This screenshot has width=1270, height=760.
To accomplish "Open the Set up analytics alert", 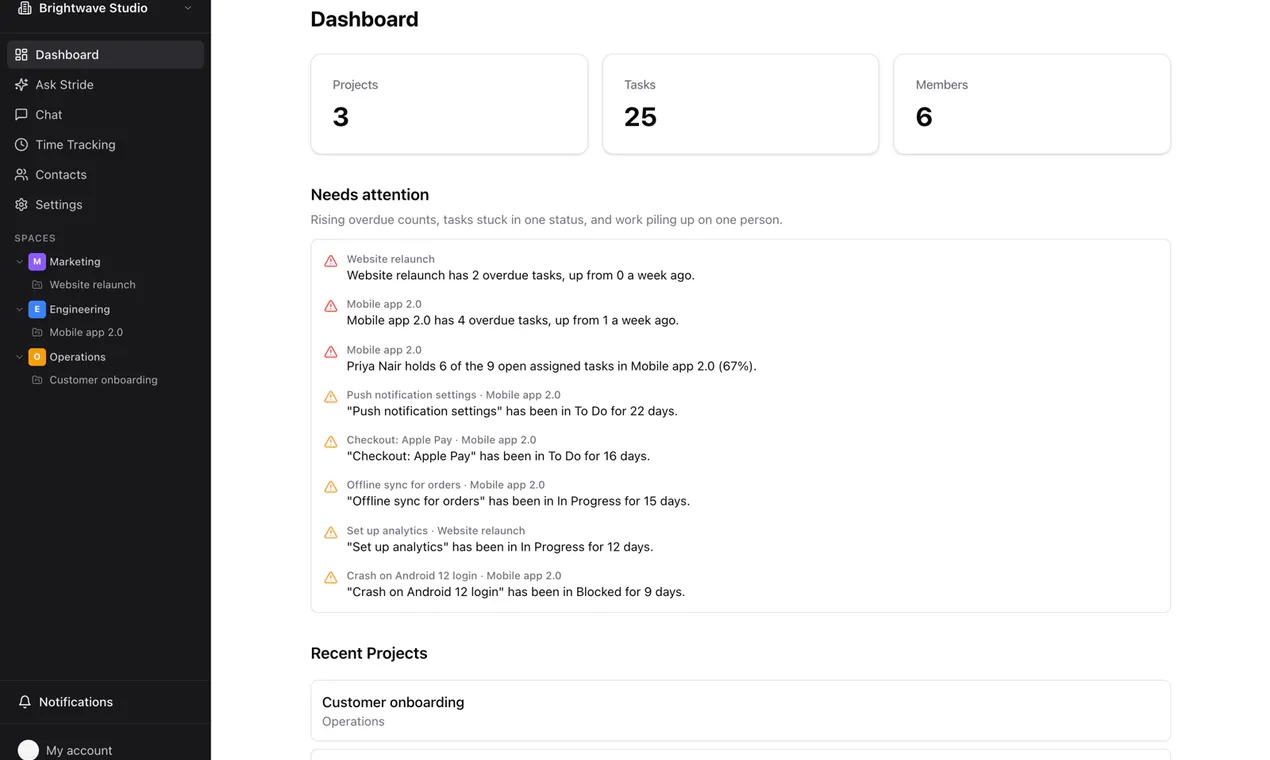I will pos(740,539).
